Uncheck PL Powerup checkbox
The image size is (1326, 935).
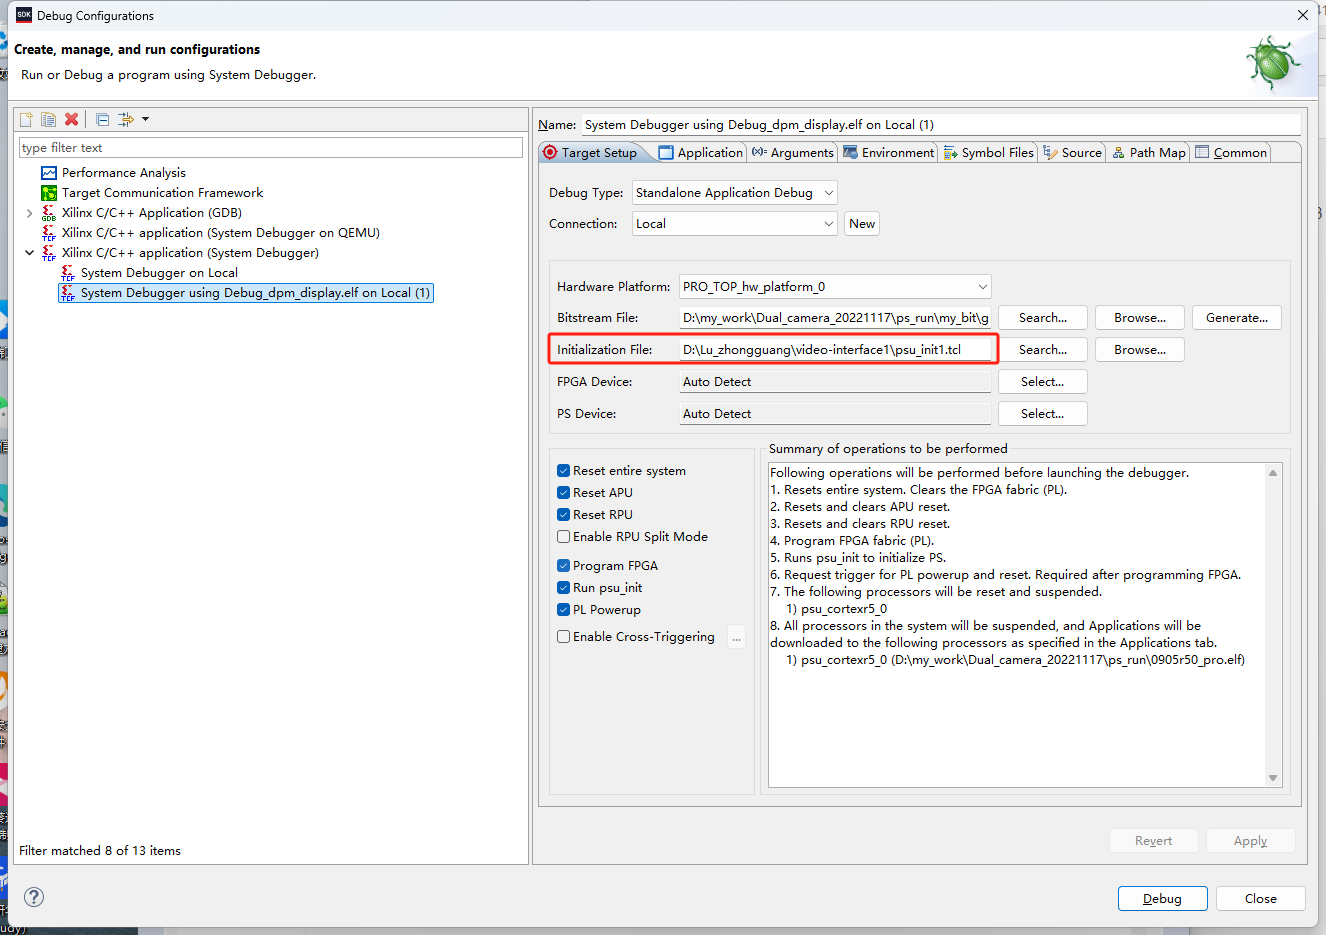pos(564,610)
